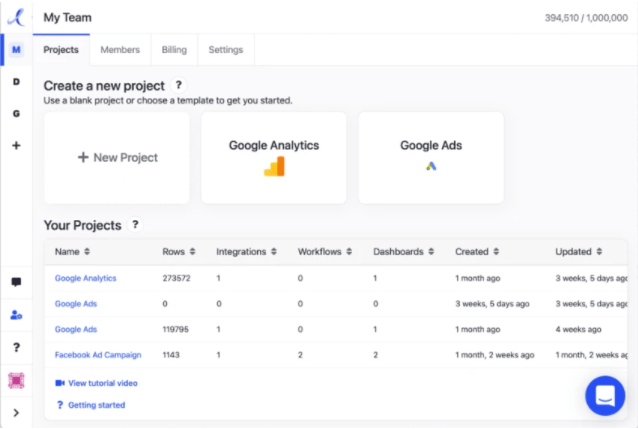Create a blank New Project

coord(117,157)
